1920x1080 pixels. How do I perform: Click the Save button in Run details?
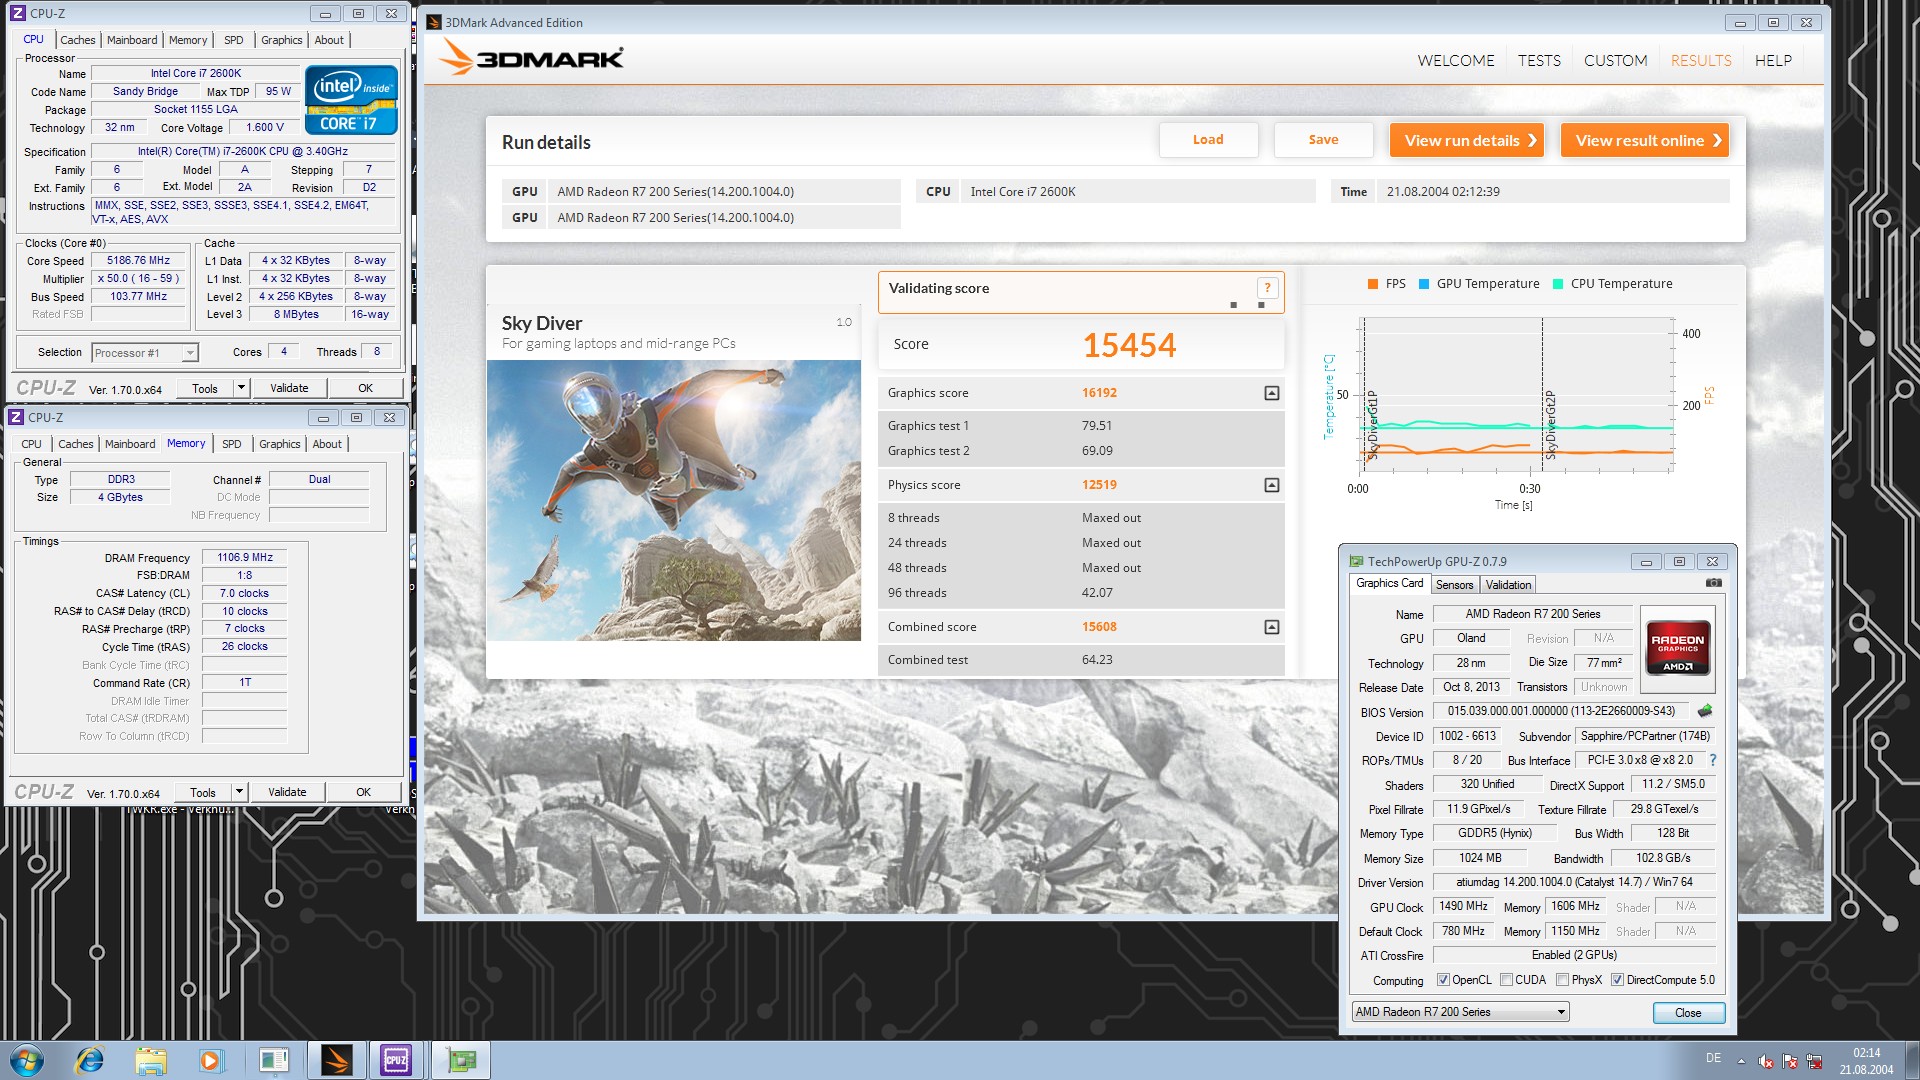(x=1323, y=140)
